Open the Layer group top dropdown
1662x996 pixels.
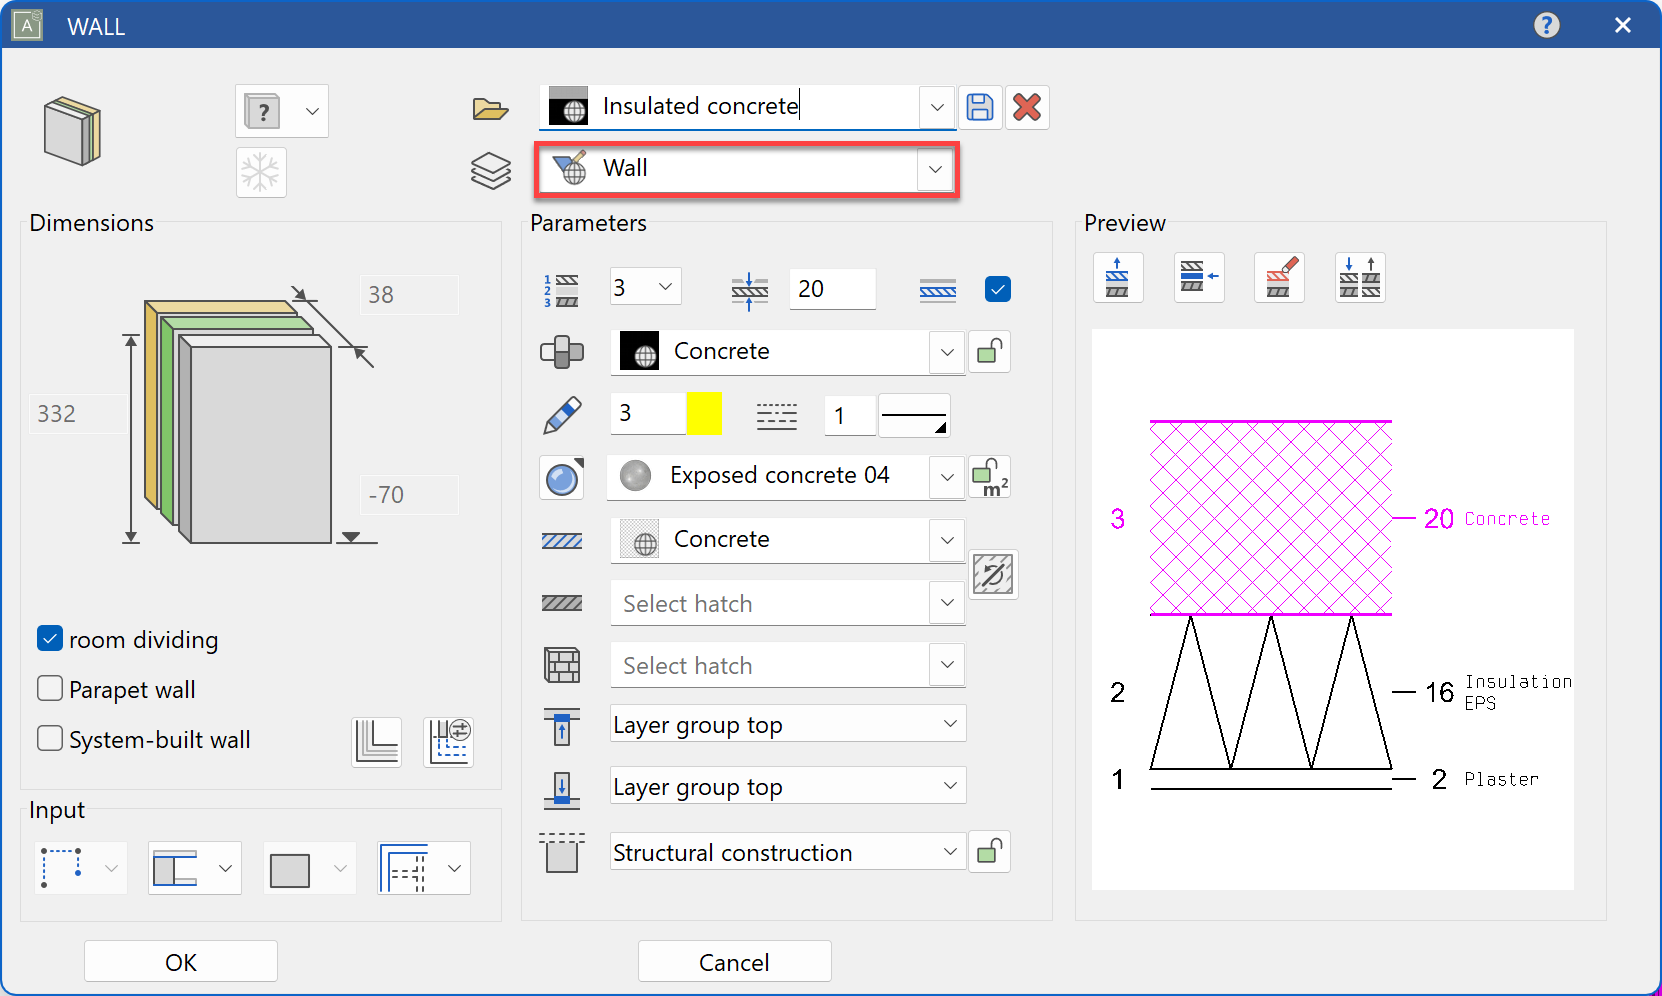coord(948,724)
